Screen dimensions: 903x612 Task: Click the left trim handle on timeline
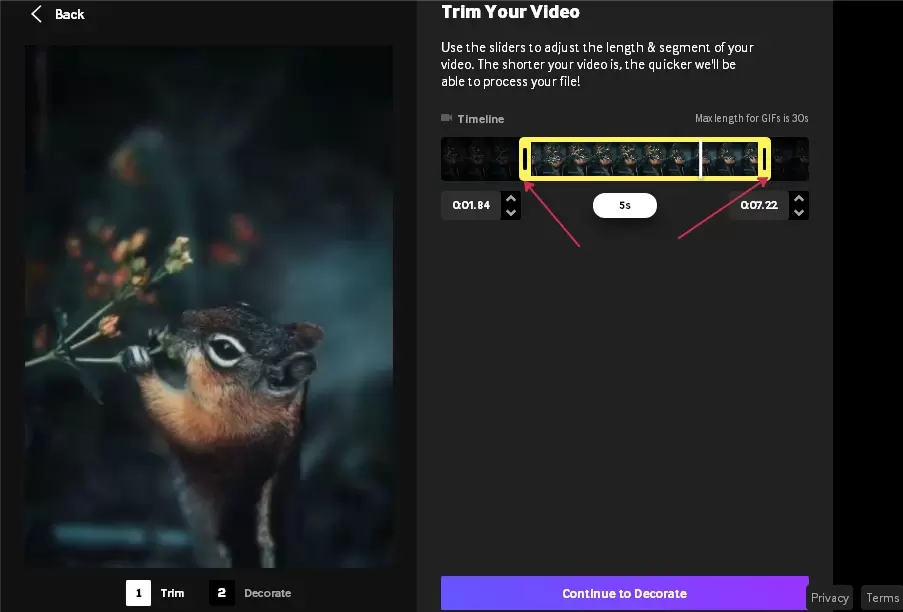pos(526,159)
